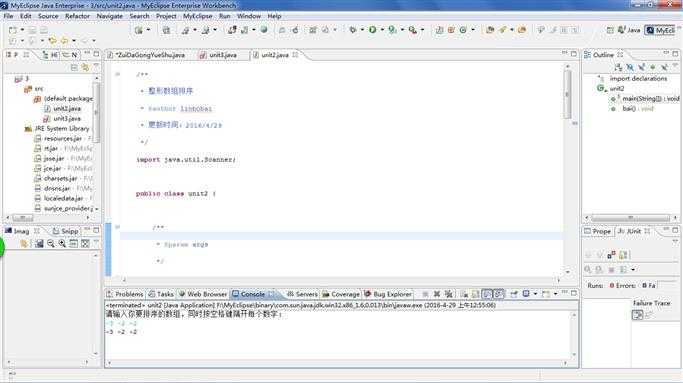This screenshot has height=383, width=683.
Task: Switch to the Java perspective
Action: click(x=629, y=30)
